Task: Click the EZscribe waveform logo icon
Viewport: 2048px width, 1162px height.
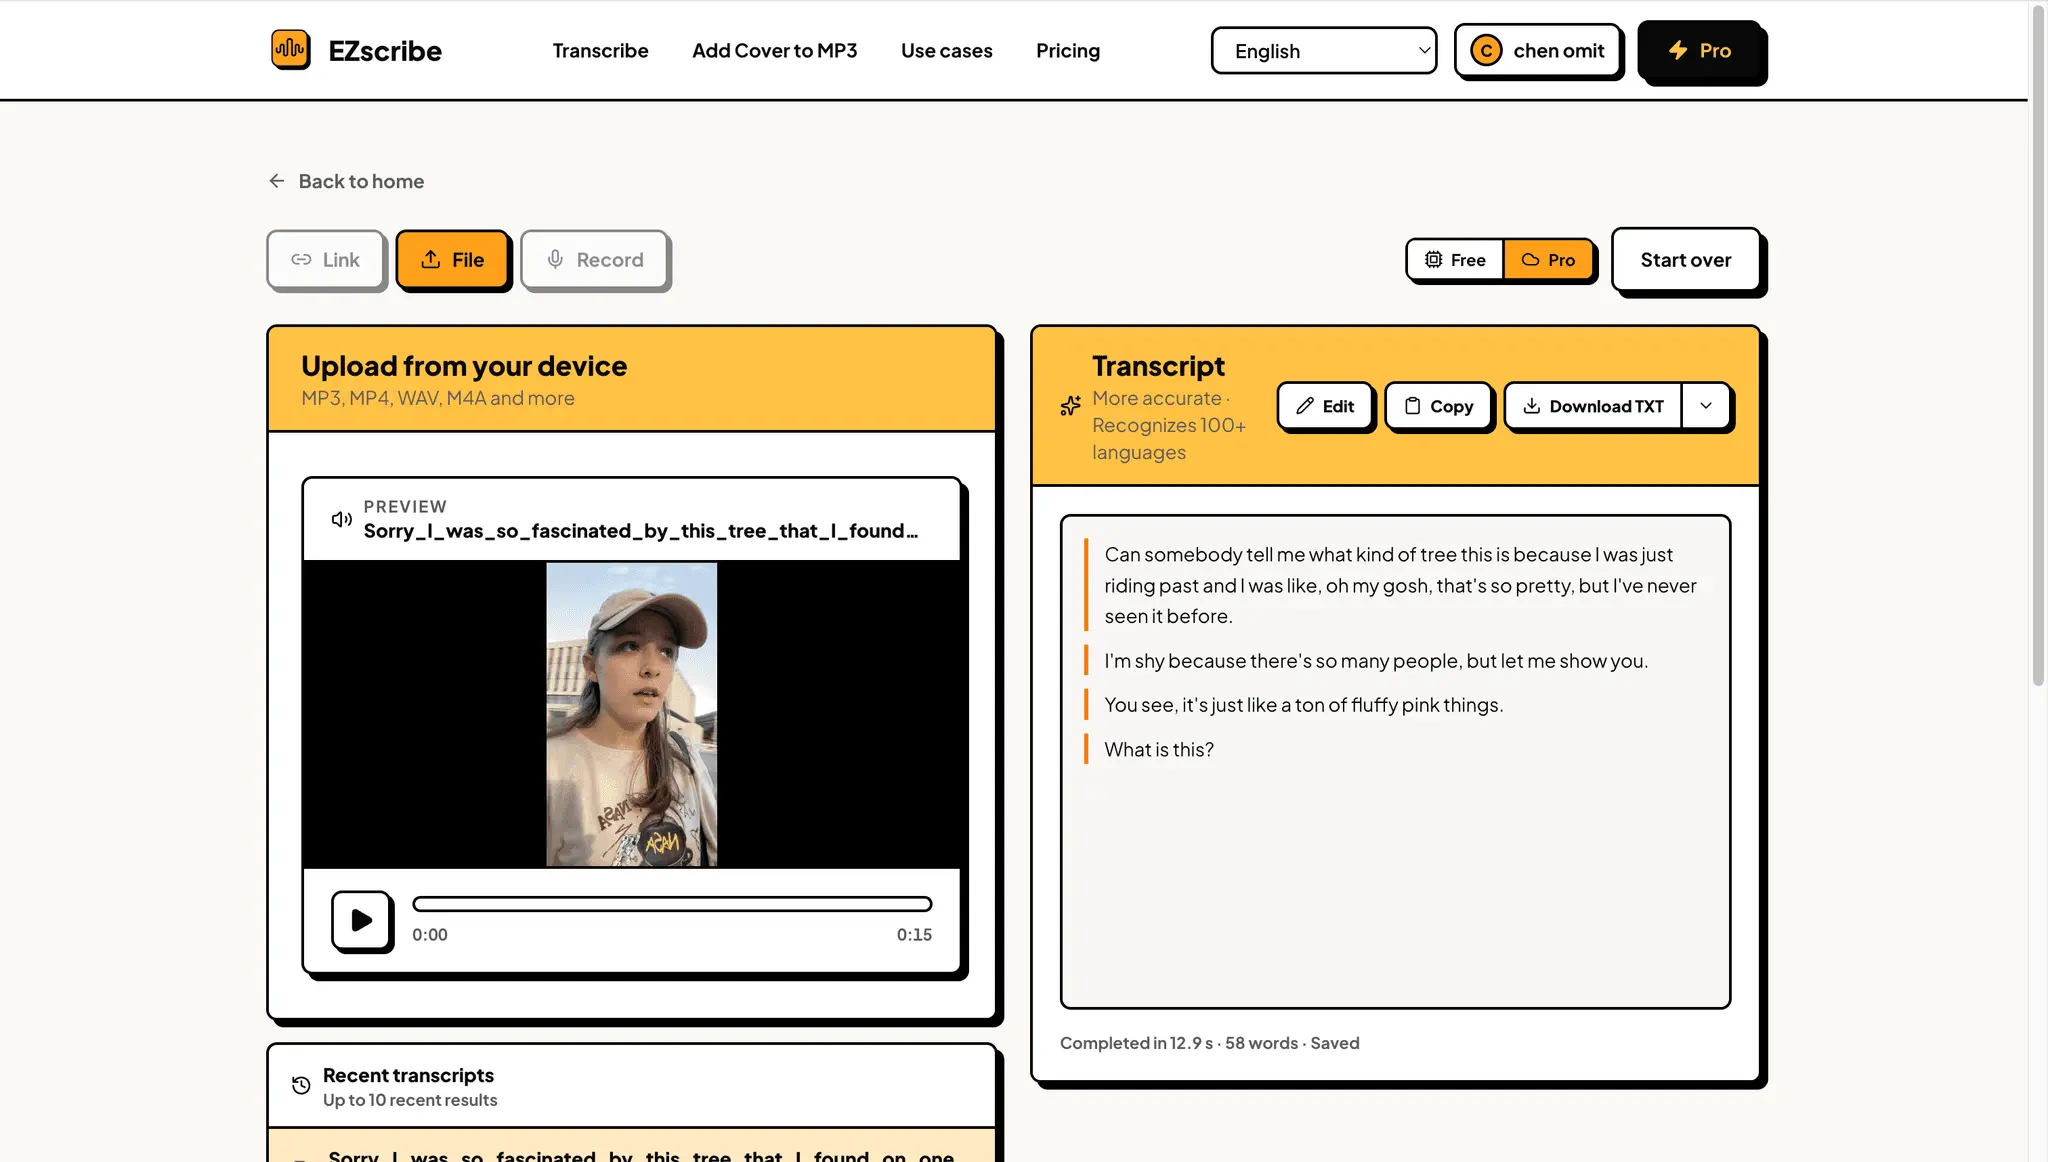Action: (x=290, y=50)
